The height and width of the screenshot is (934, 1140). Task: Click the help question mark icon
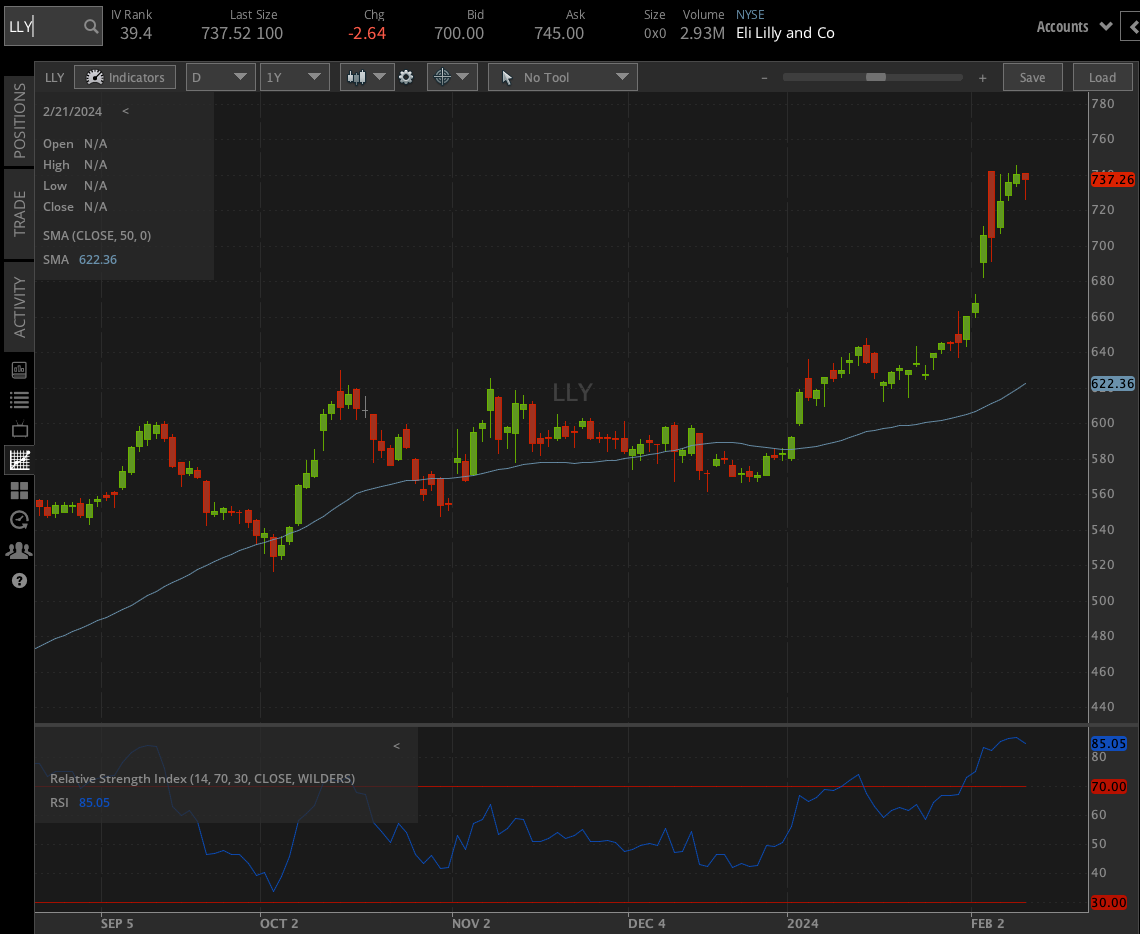(x=18, y=581)
